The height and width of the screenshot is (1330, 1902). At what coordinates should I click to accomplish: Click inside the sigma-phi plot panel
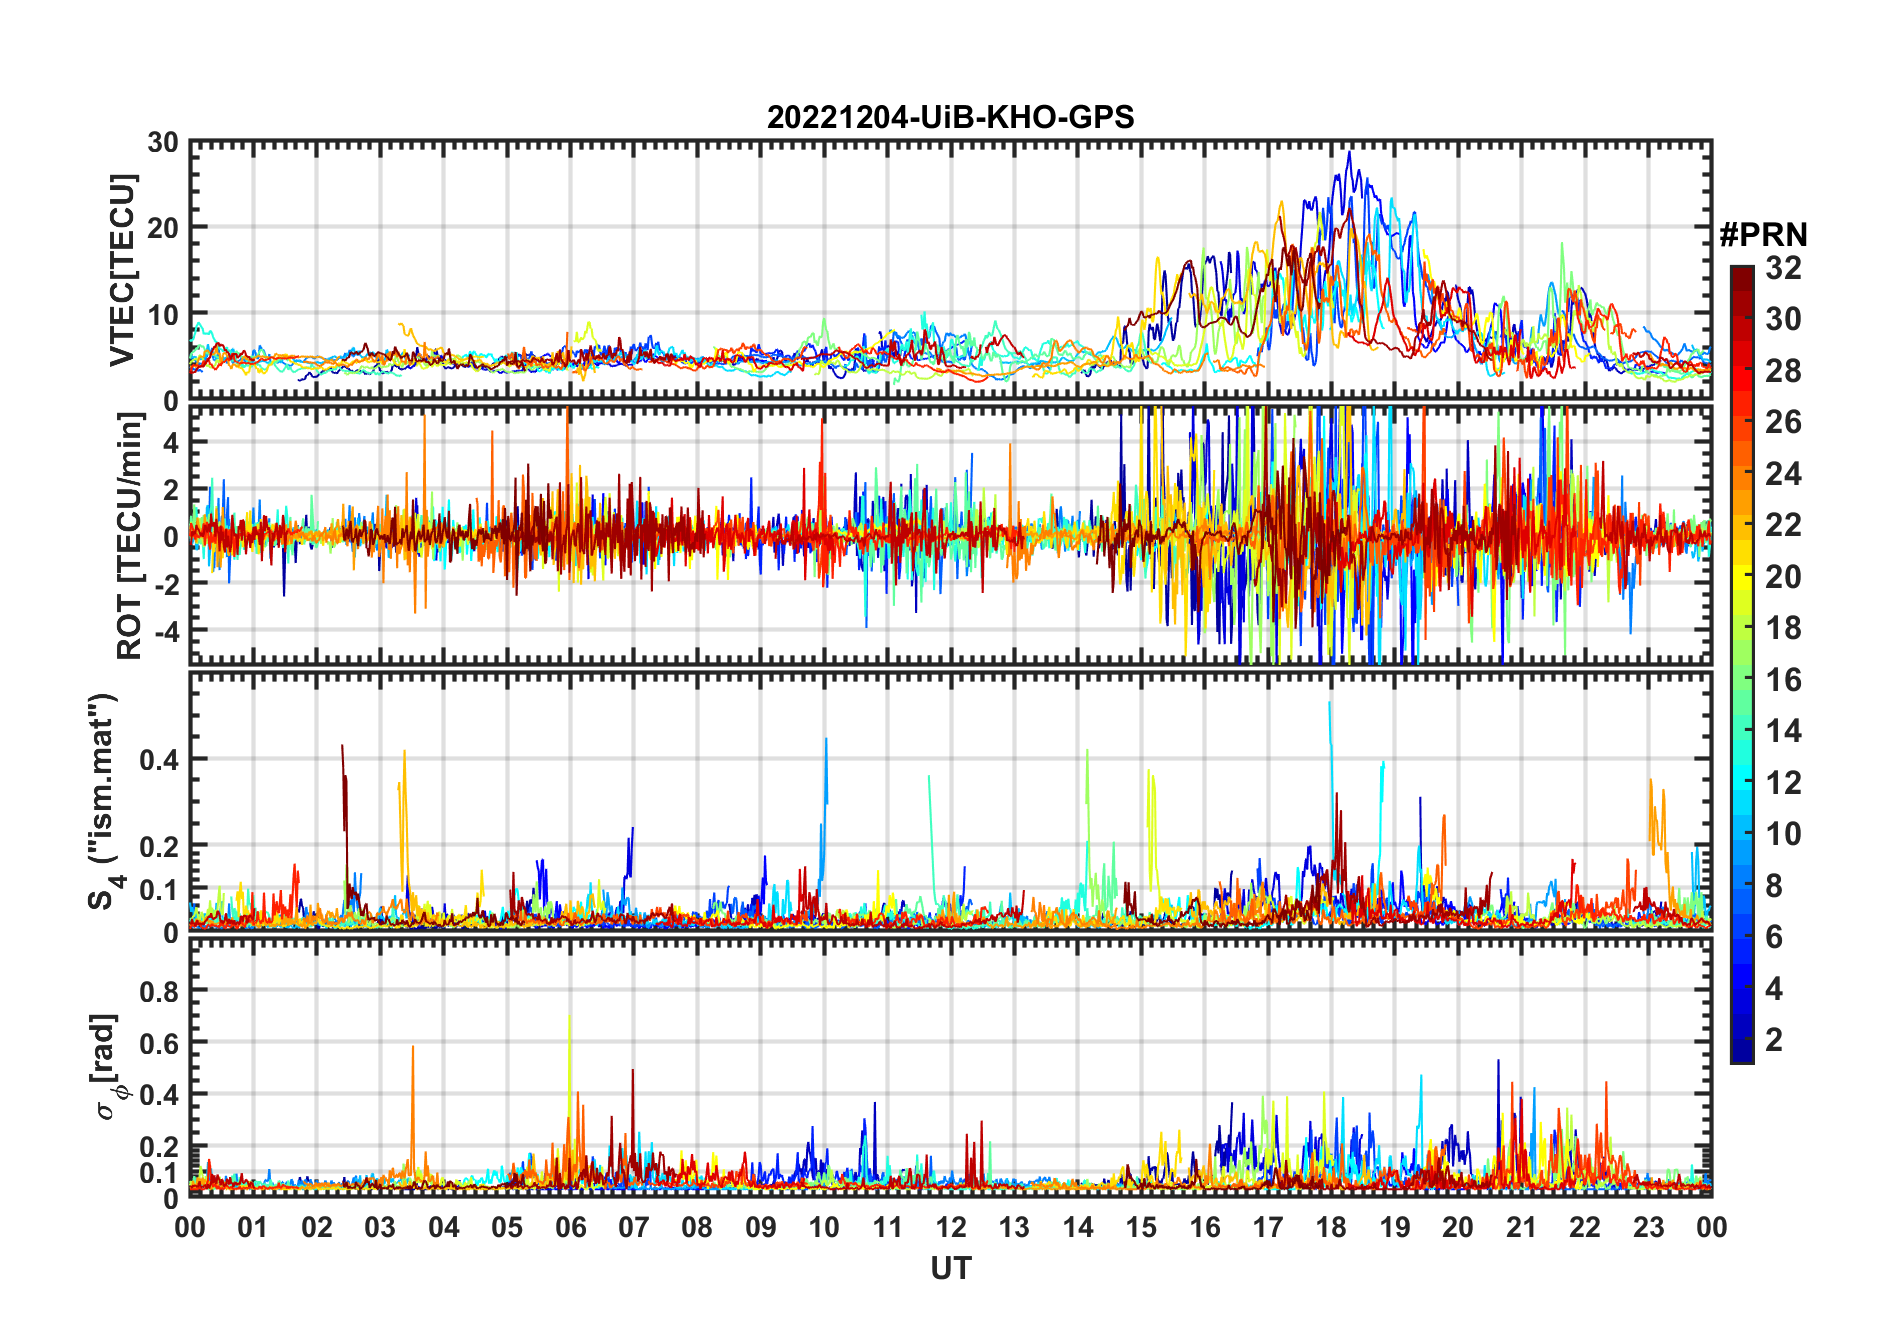pyautogui.click(x=950, y=1066)
